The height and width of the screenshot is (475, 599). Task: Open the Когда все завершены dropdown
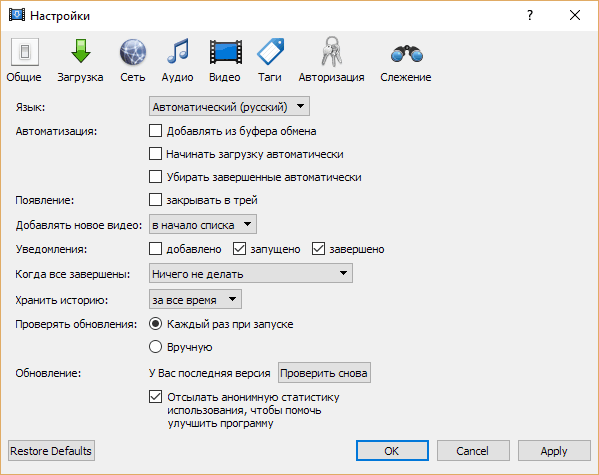pyautogui.click(x=251, y=273)
